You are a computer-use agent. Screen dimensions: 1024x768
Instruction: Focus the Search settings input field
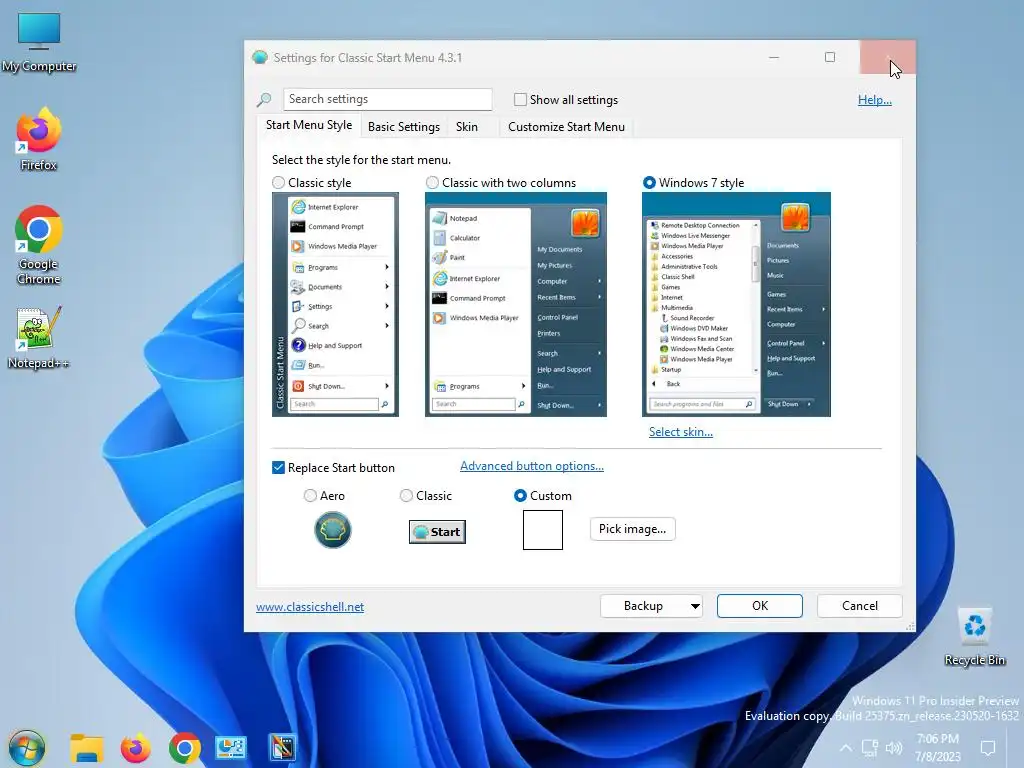click(x=387, y=99)
